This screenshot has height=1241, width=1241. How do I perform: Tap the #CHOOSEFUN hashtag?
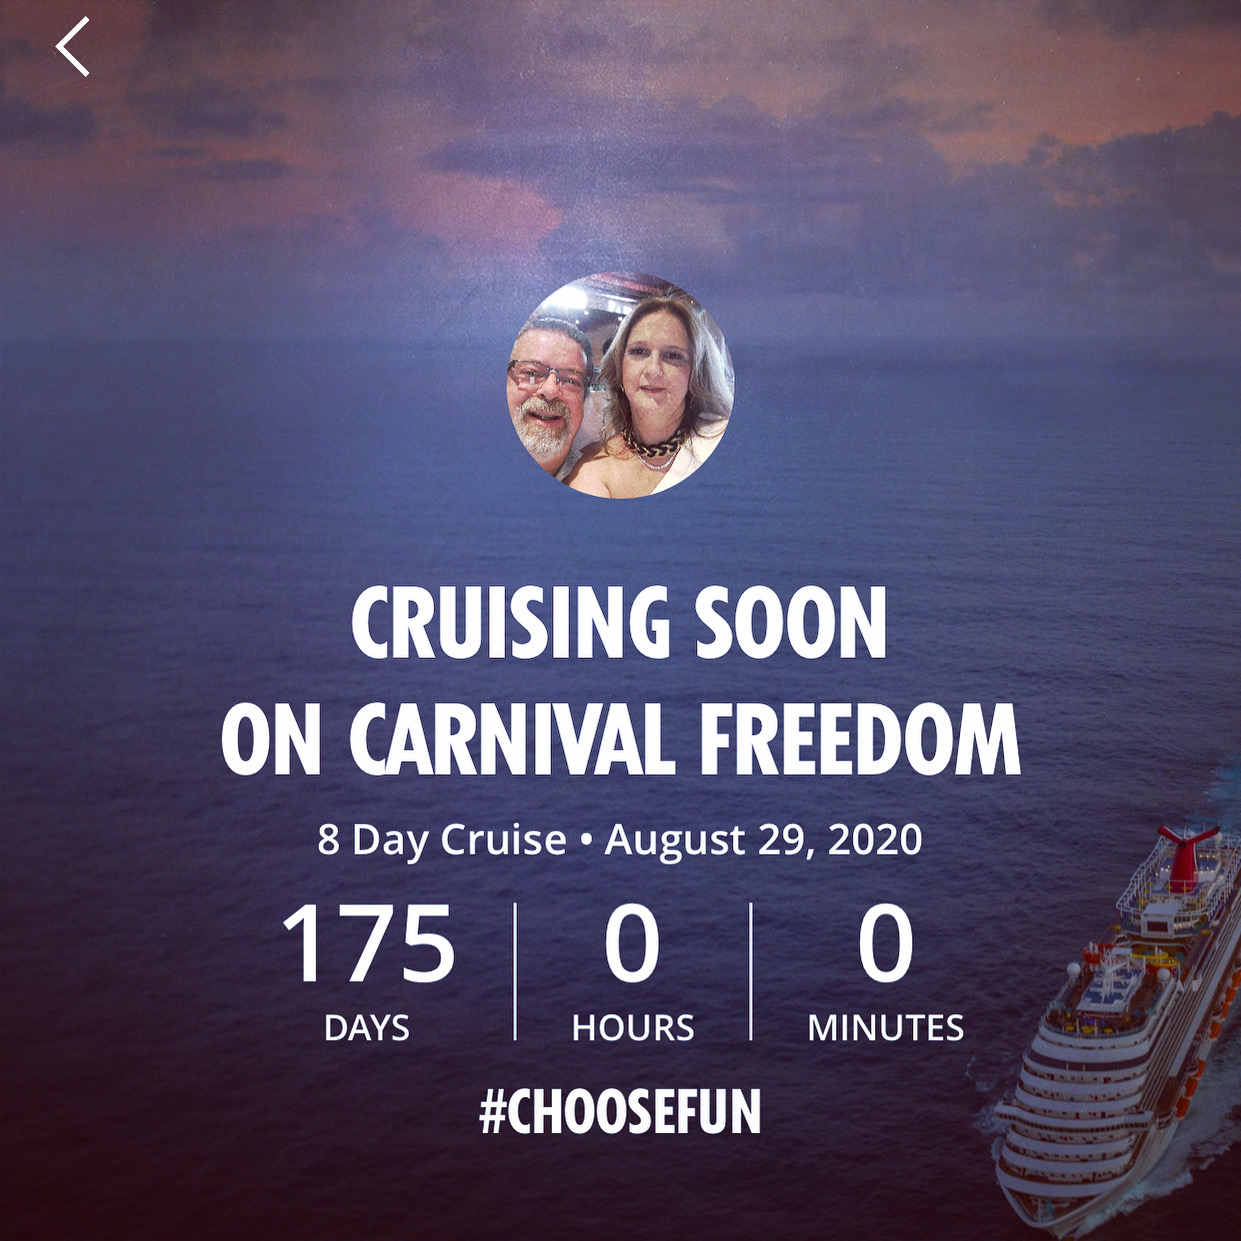tap(620, 1112)
